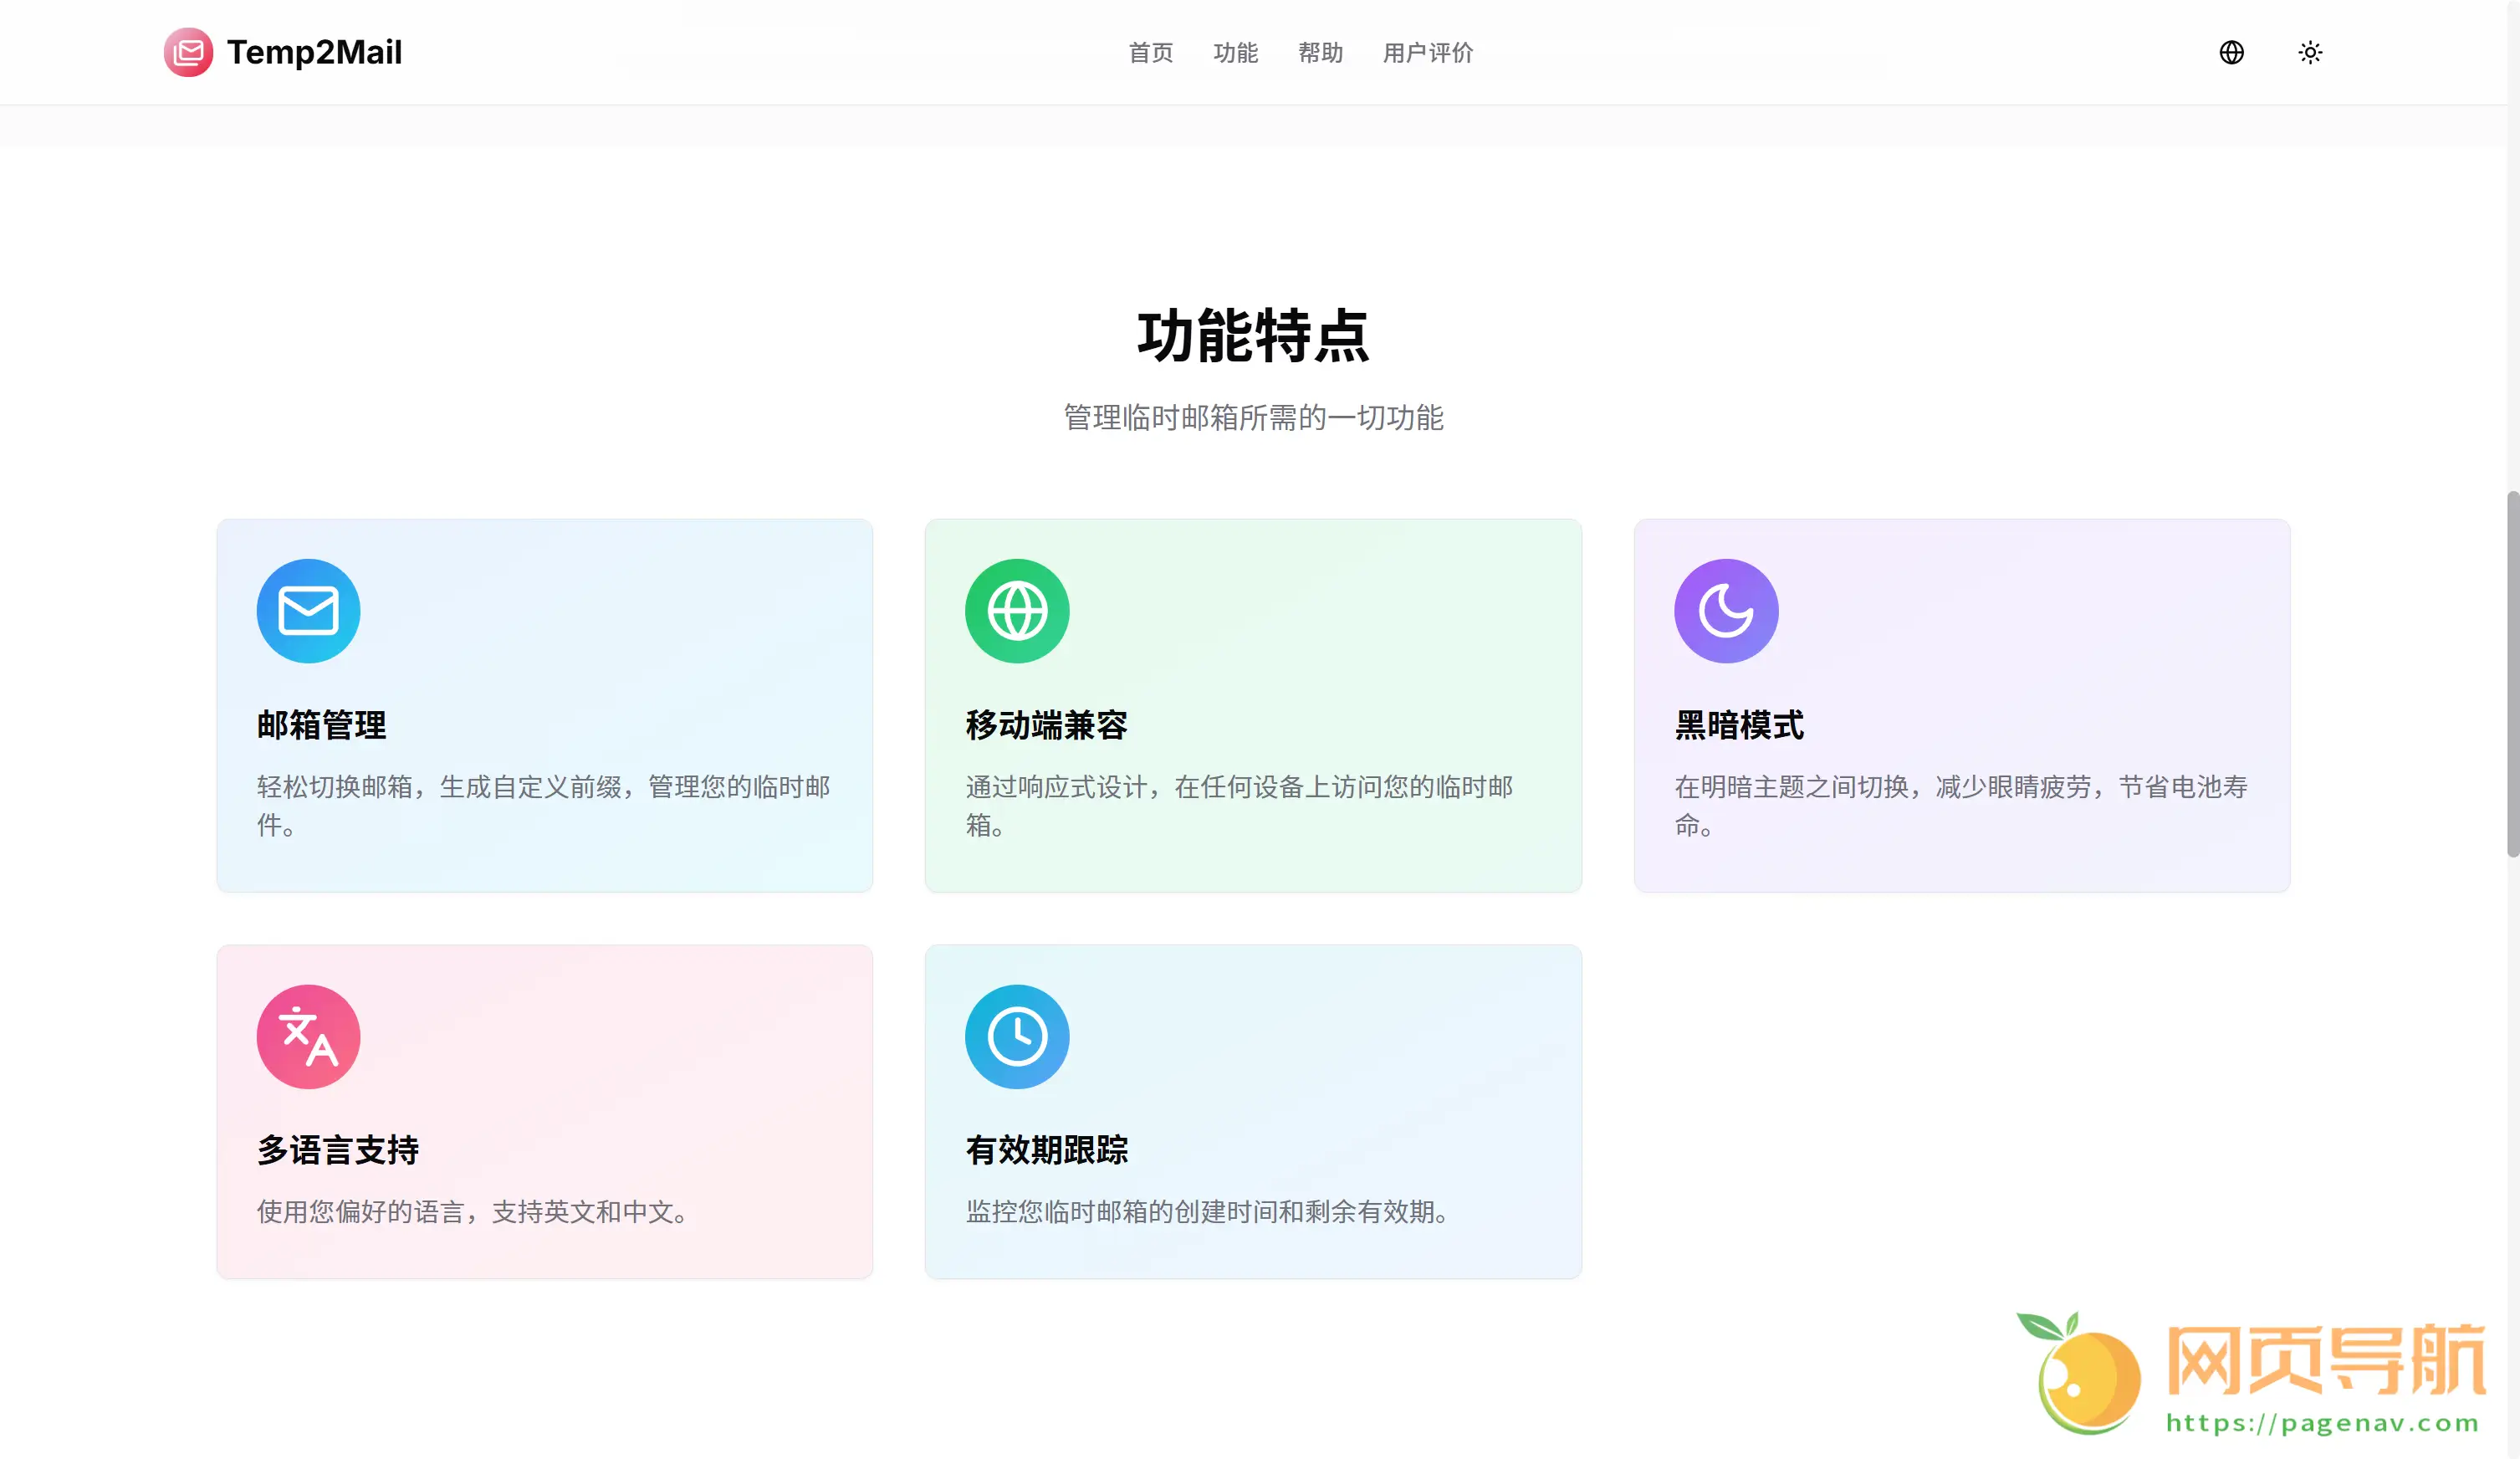2520x1459 pixels.
Task: Click the subtitle 管理临时邮箱所需的一切功能
Action: [x=1253, y=417]
